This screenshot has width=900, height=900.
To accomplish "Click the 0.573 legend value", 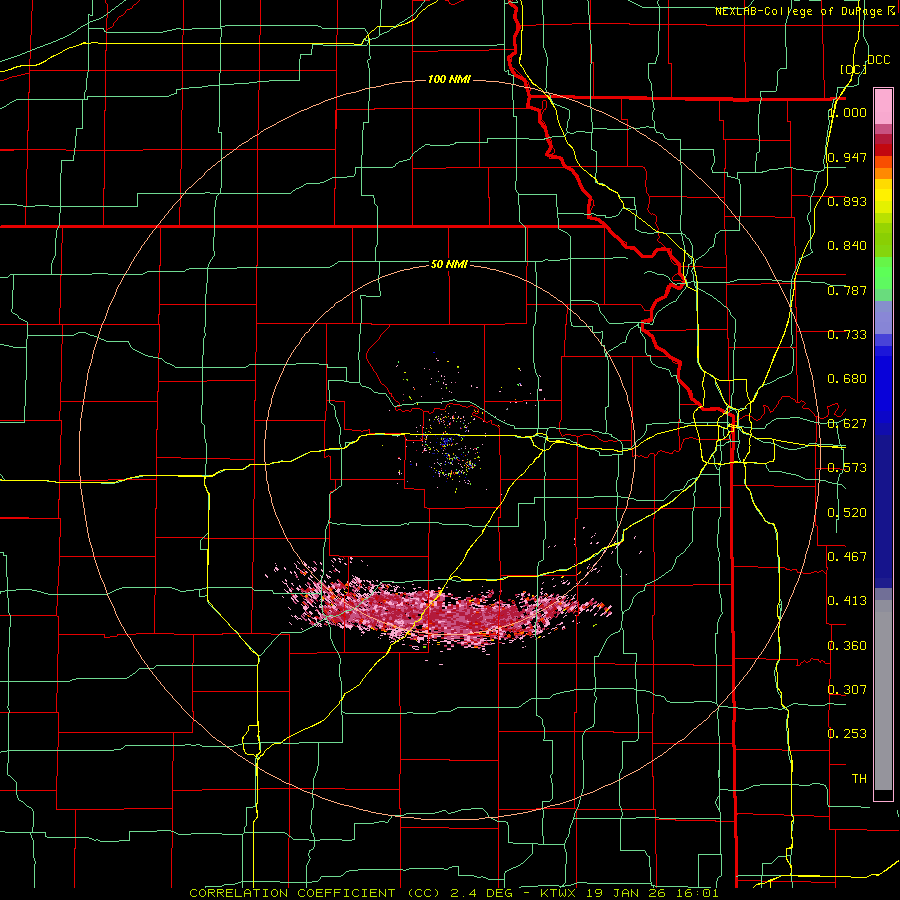I will coord(847,468).
